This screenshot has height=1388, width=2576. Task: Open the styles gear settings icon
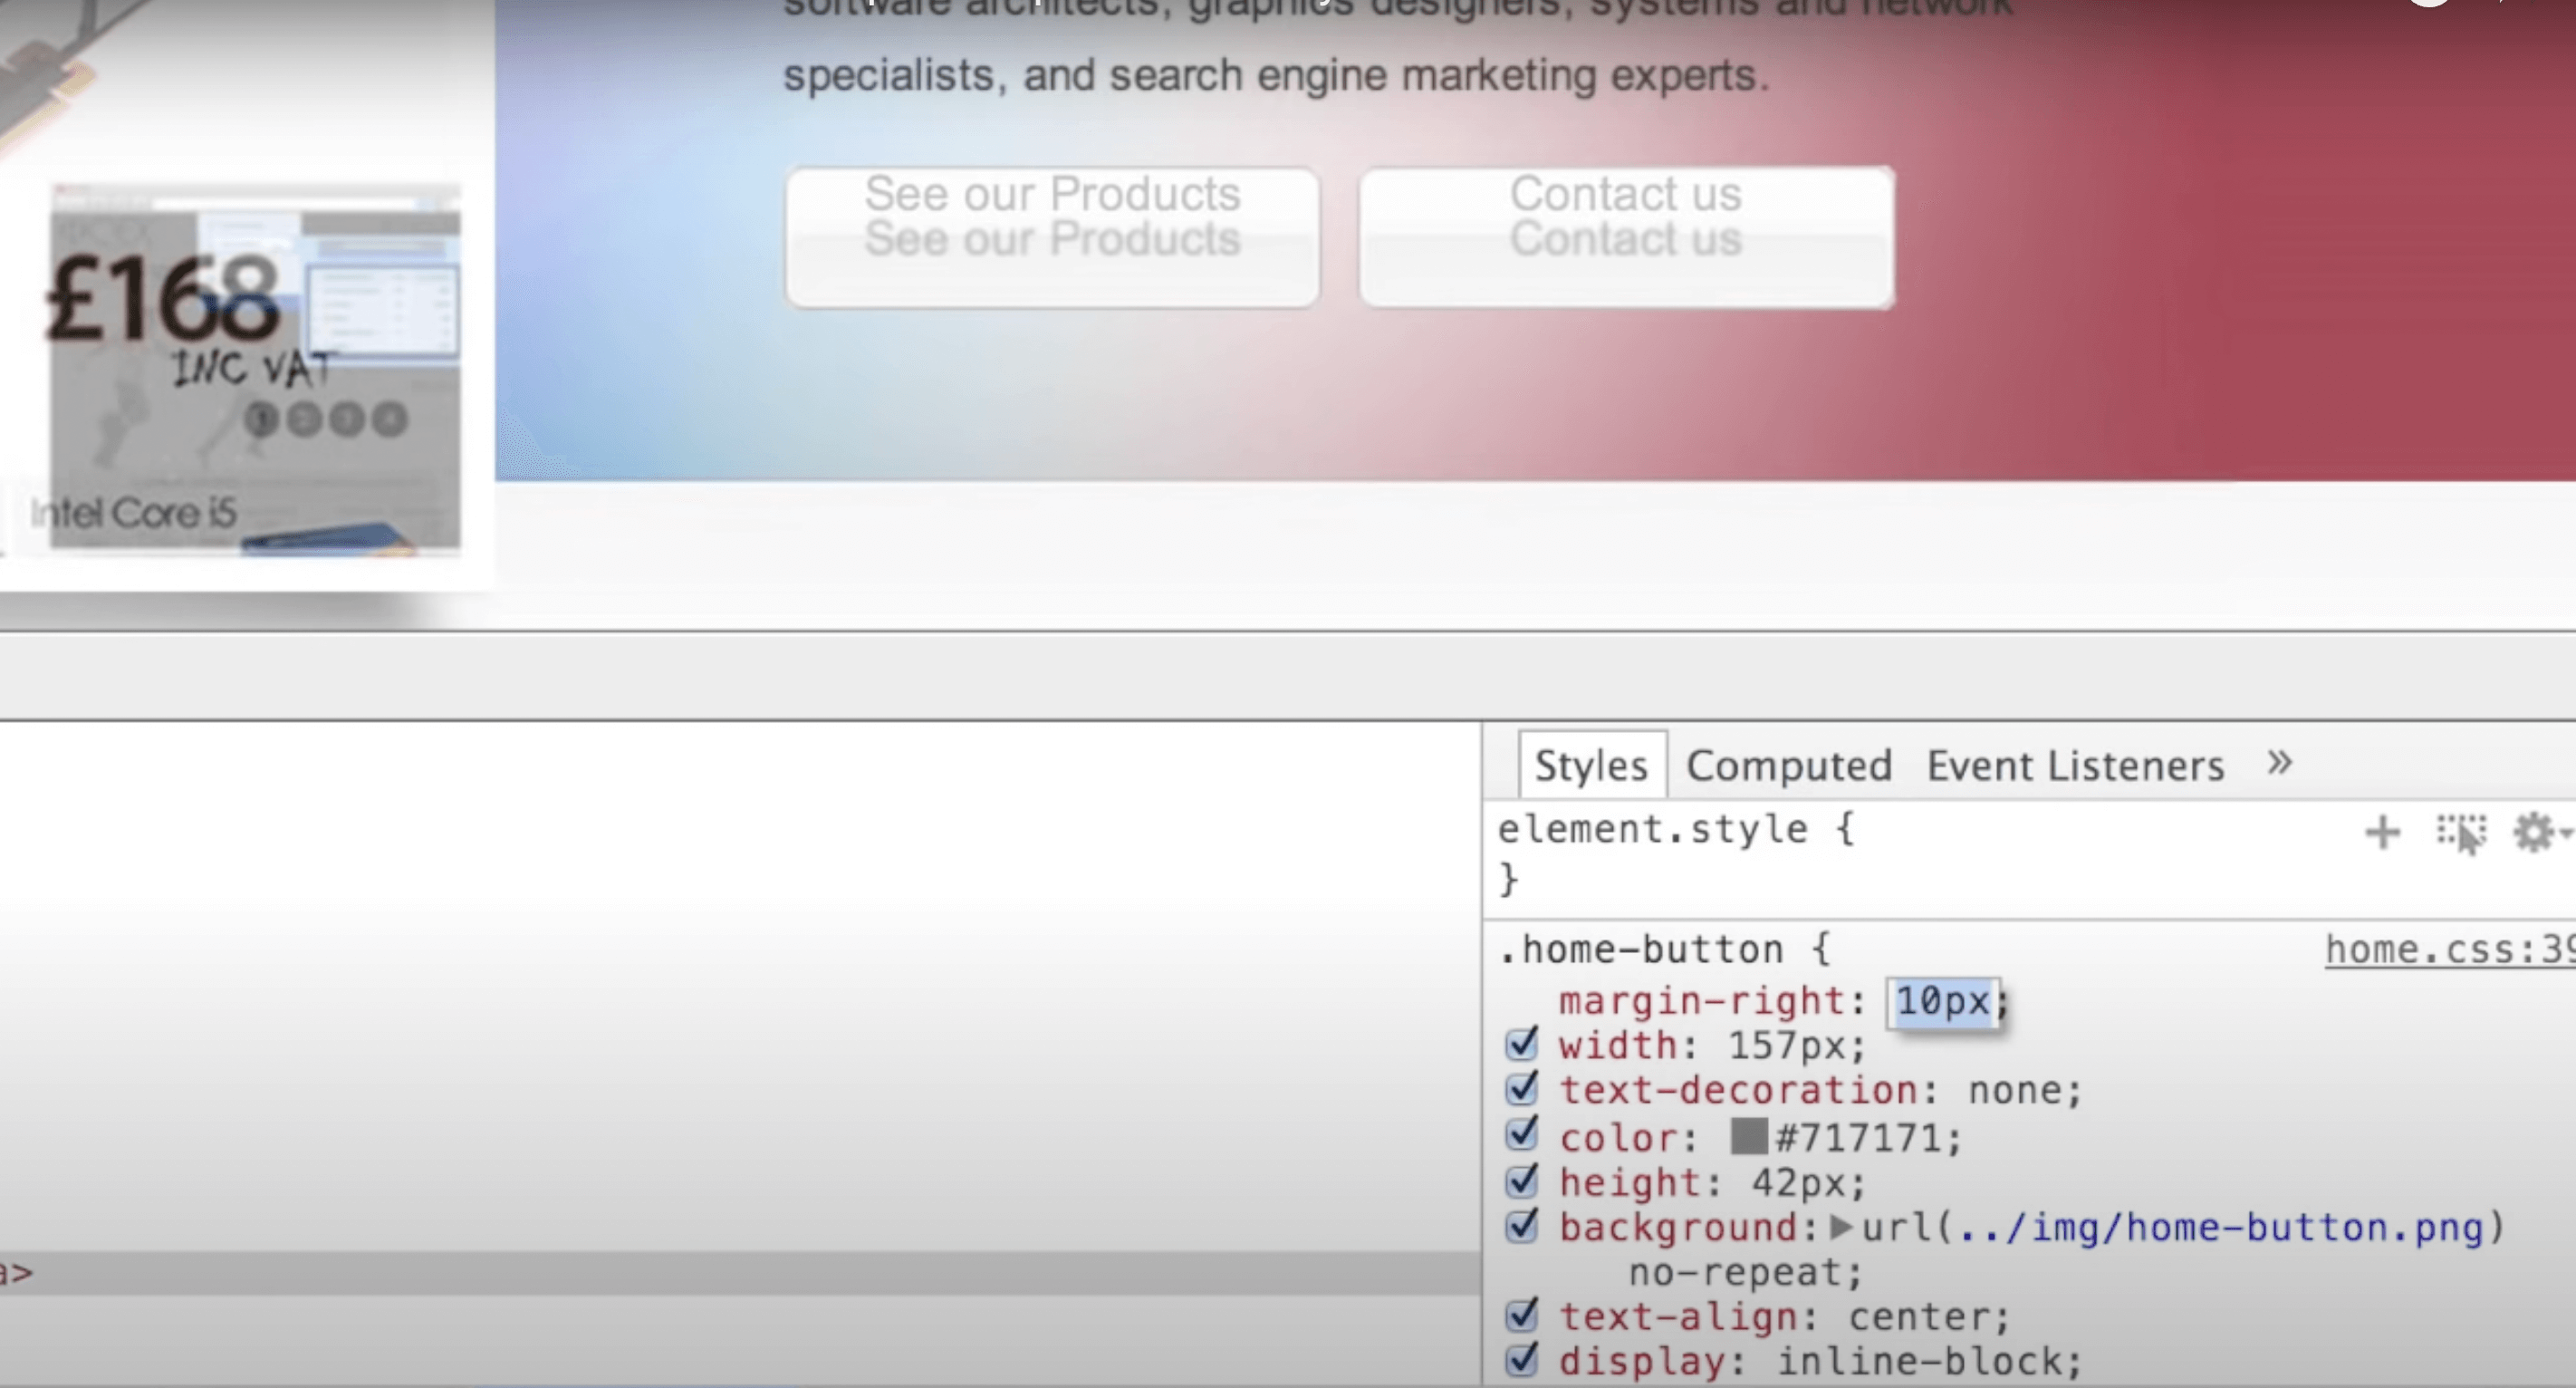pyautogui.click(x=2533, y=833)
